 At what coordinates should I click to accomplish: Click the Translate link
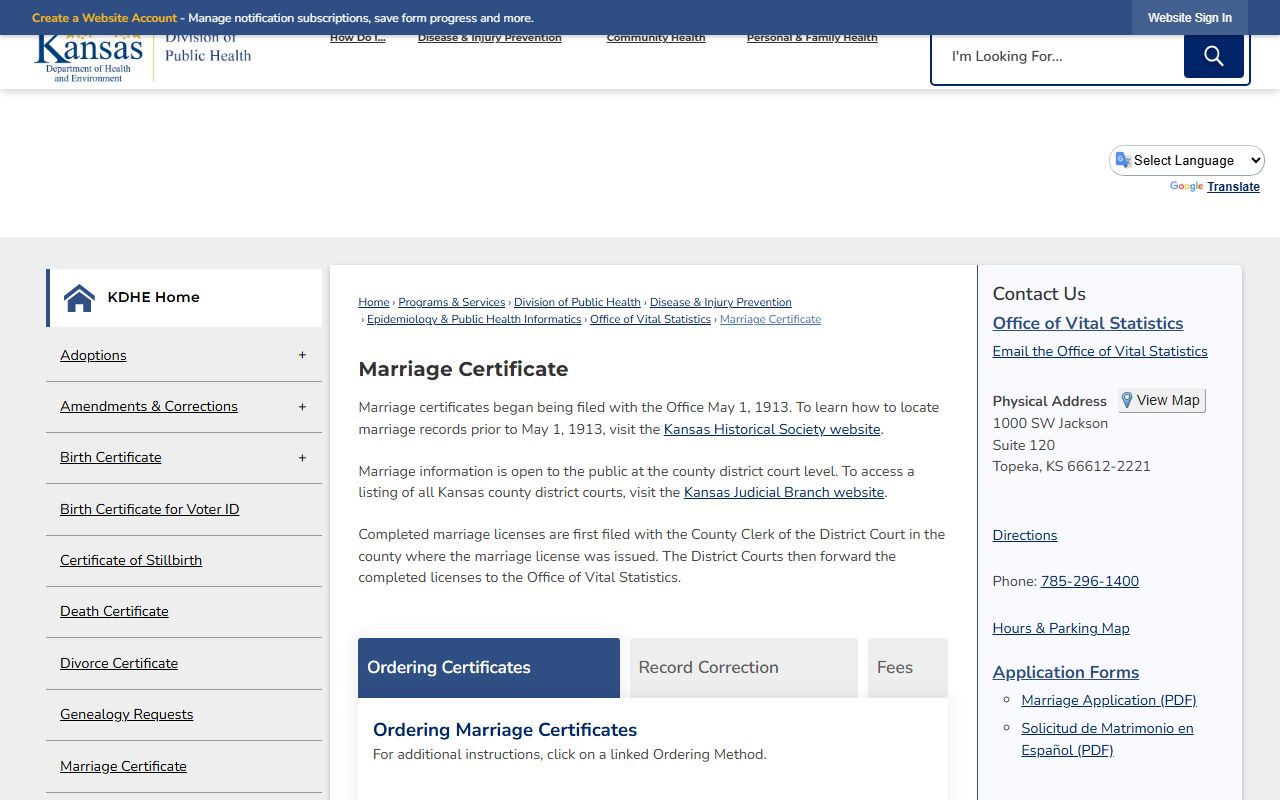[1233, 187]
